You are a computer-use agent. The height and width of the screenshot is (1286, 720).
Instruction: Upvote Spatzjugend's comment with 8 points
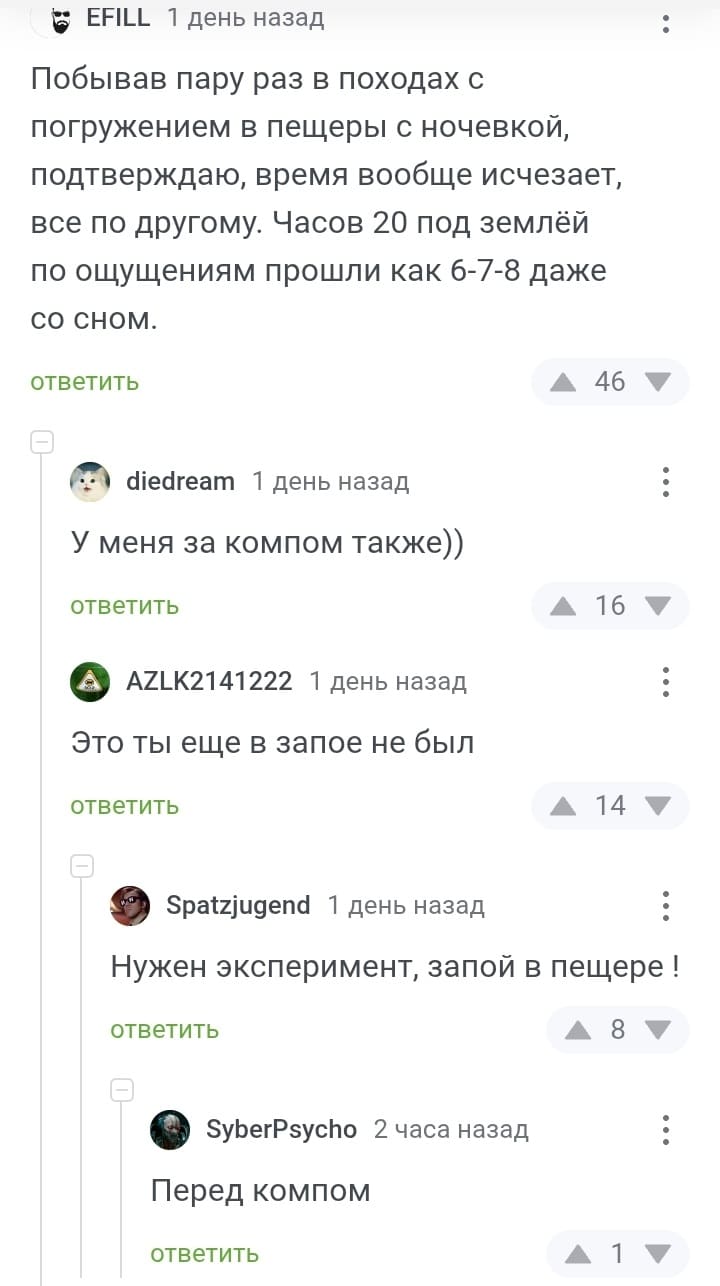pos(578,1030)
